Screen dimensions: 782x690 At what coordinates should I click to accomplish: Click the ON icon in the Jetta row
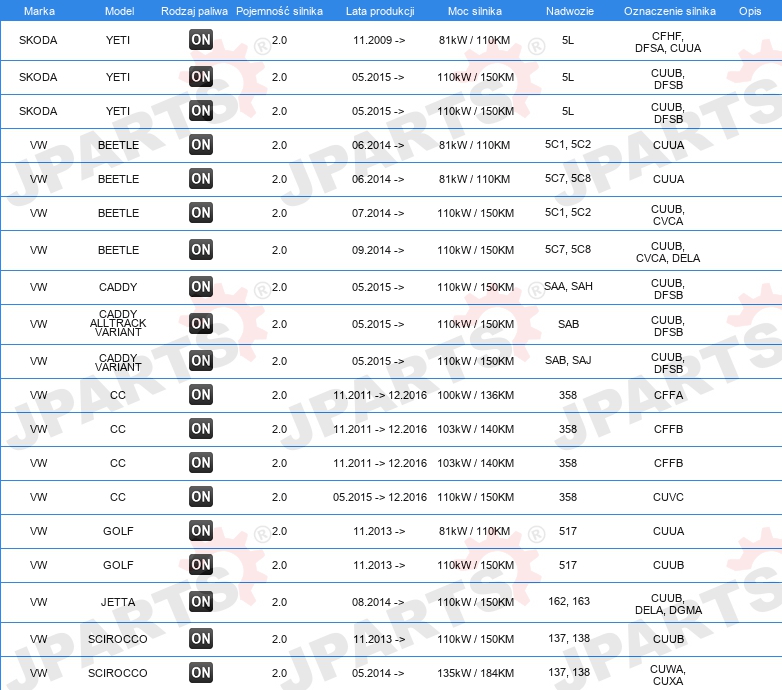(201, 602)
